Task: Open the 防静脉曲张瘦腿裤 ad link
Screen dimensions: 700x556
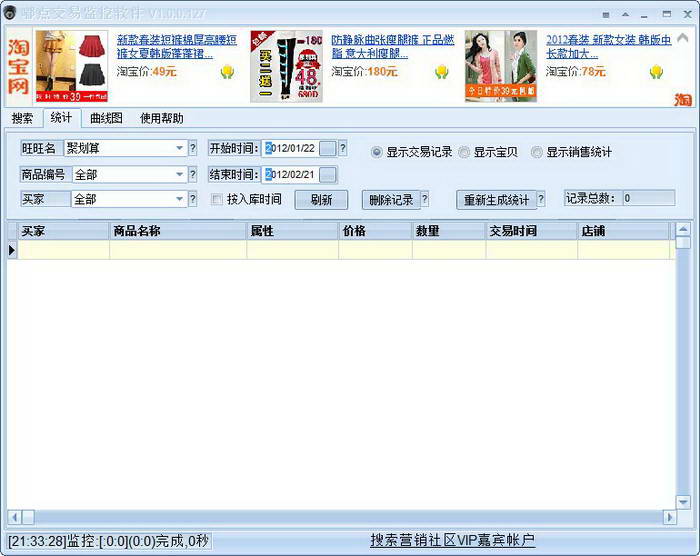Action: tap(393, 46)
